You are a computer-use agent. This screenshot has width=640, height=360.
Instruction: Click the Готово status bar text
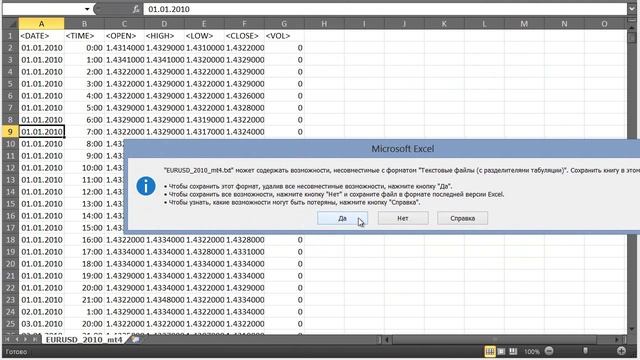16,351
